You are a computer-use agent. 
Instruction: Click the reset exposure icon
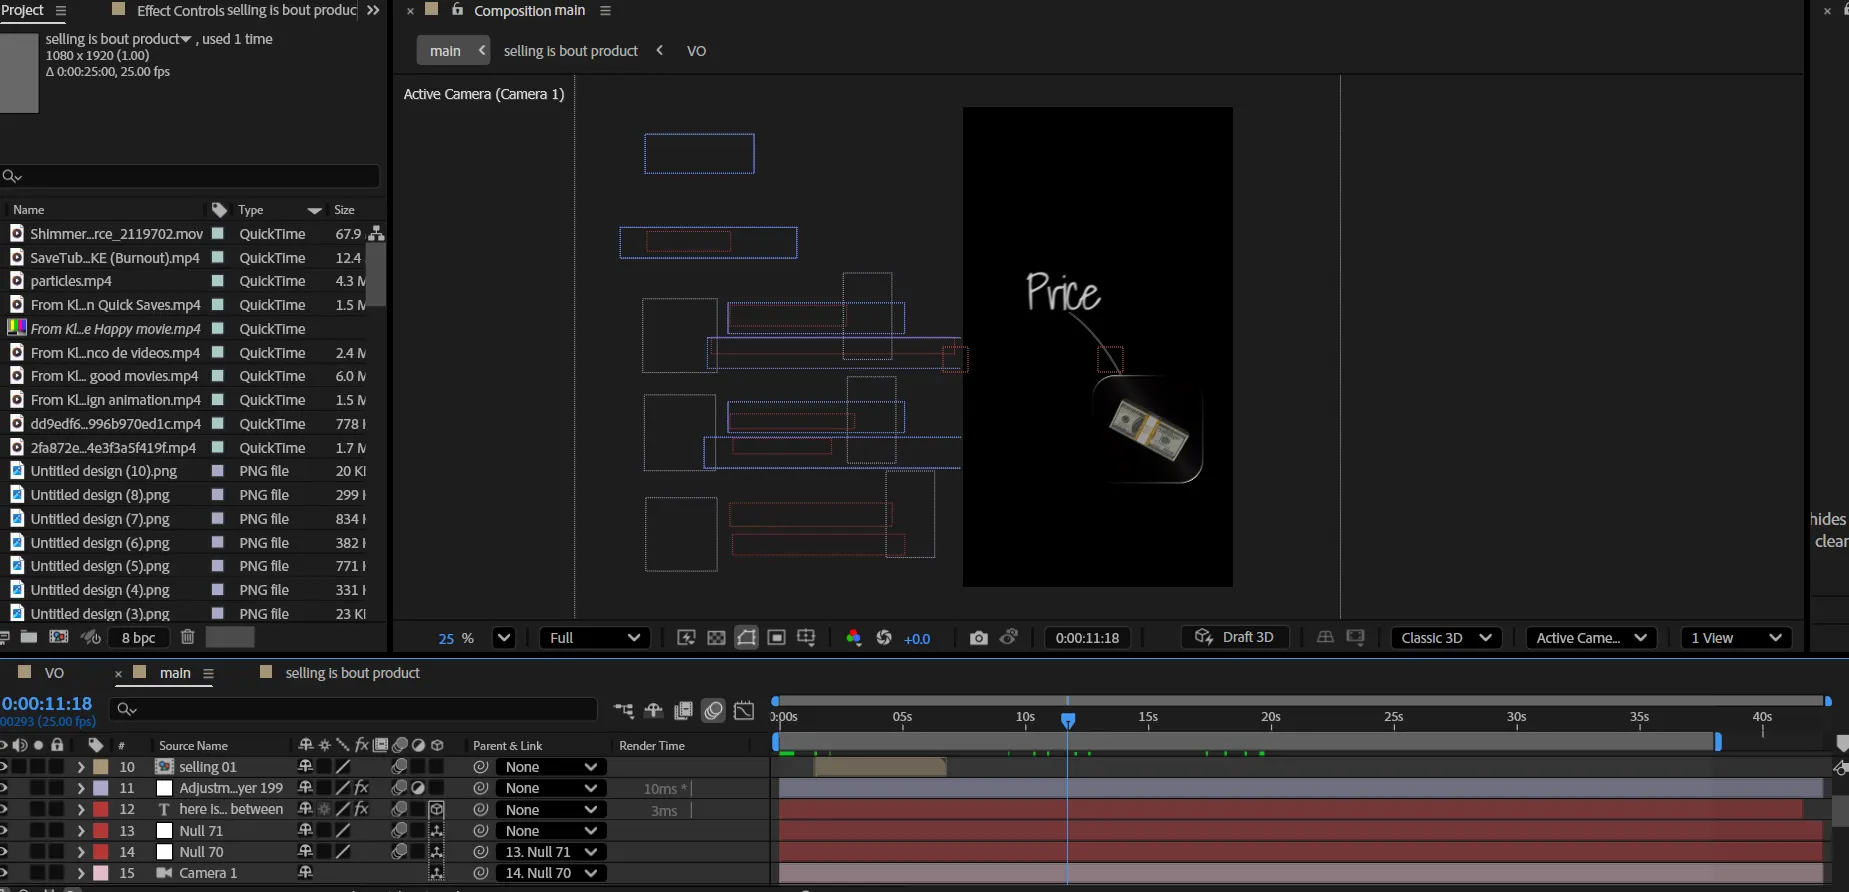pos(884,638)
